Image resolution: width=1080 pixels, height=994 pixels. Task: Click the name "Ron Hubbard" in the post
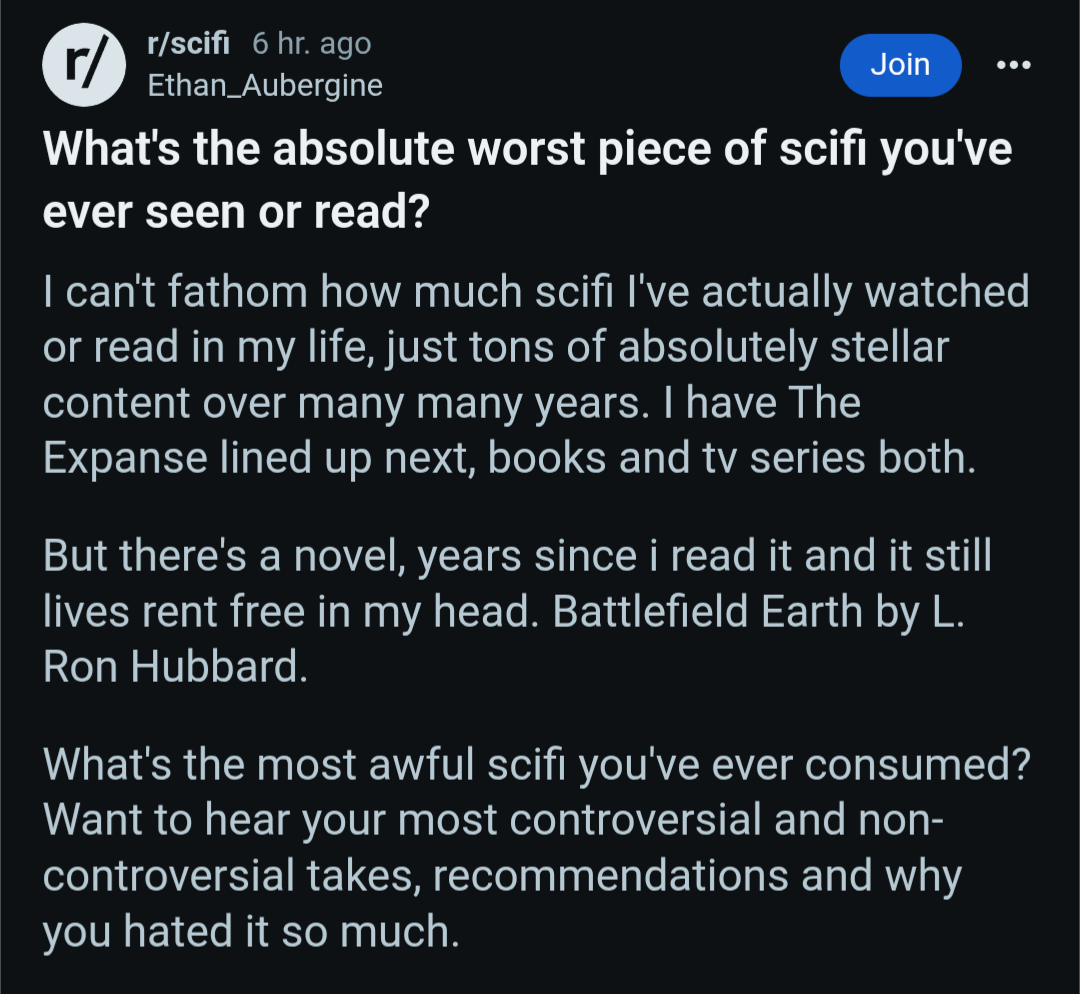(170, 667)
